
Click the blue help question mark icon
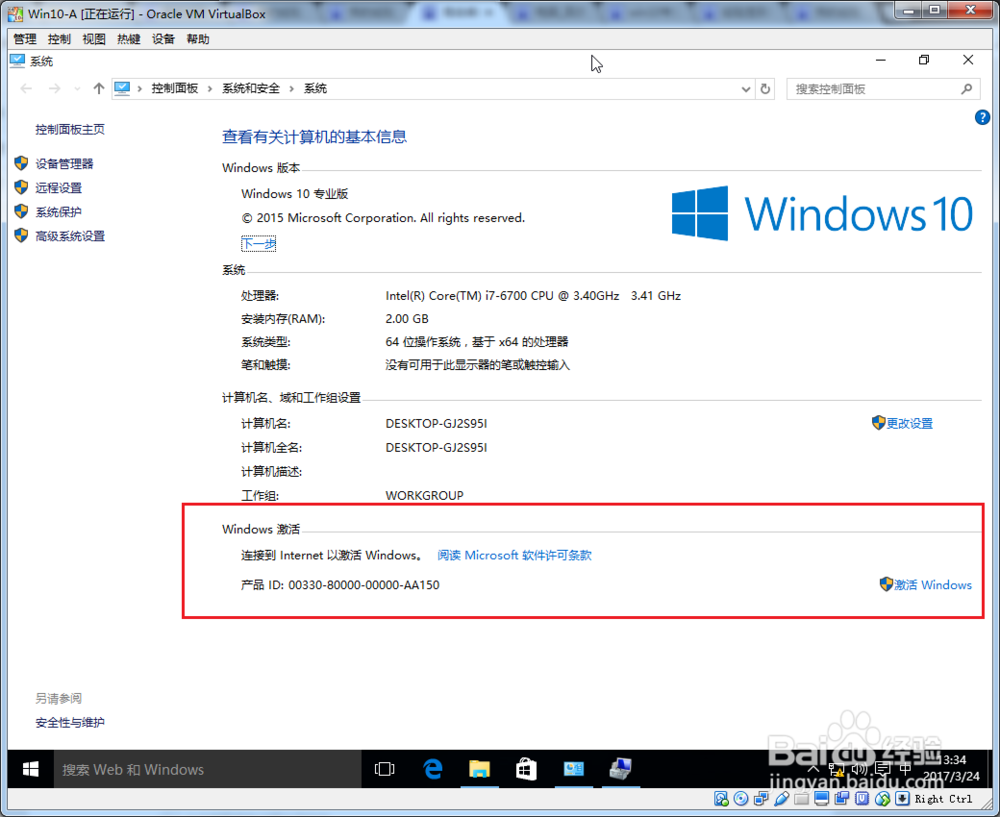[x=982, y=117]
